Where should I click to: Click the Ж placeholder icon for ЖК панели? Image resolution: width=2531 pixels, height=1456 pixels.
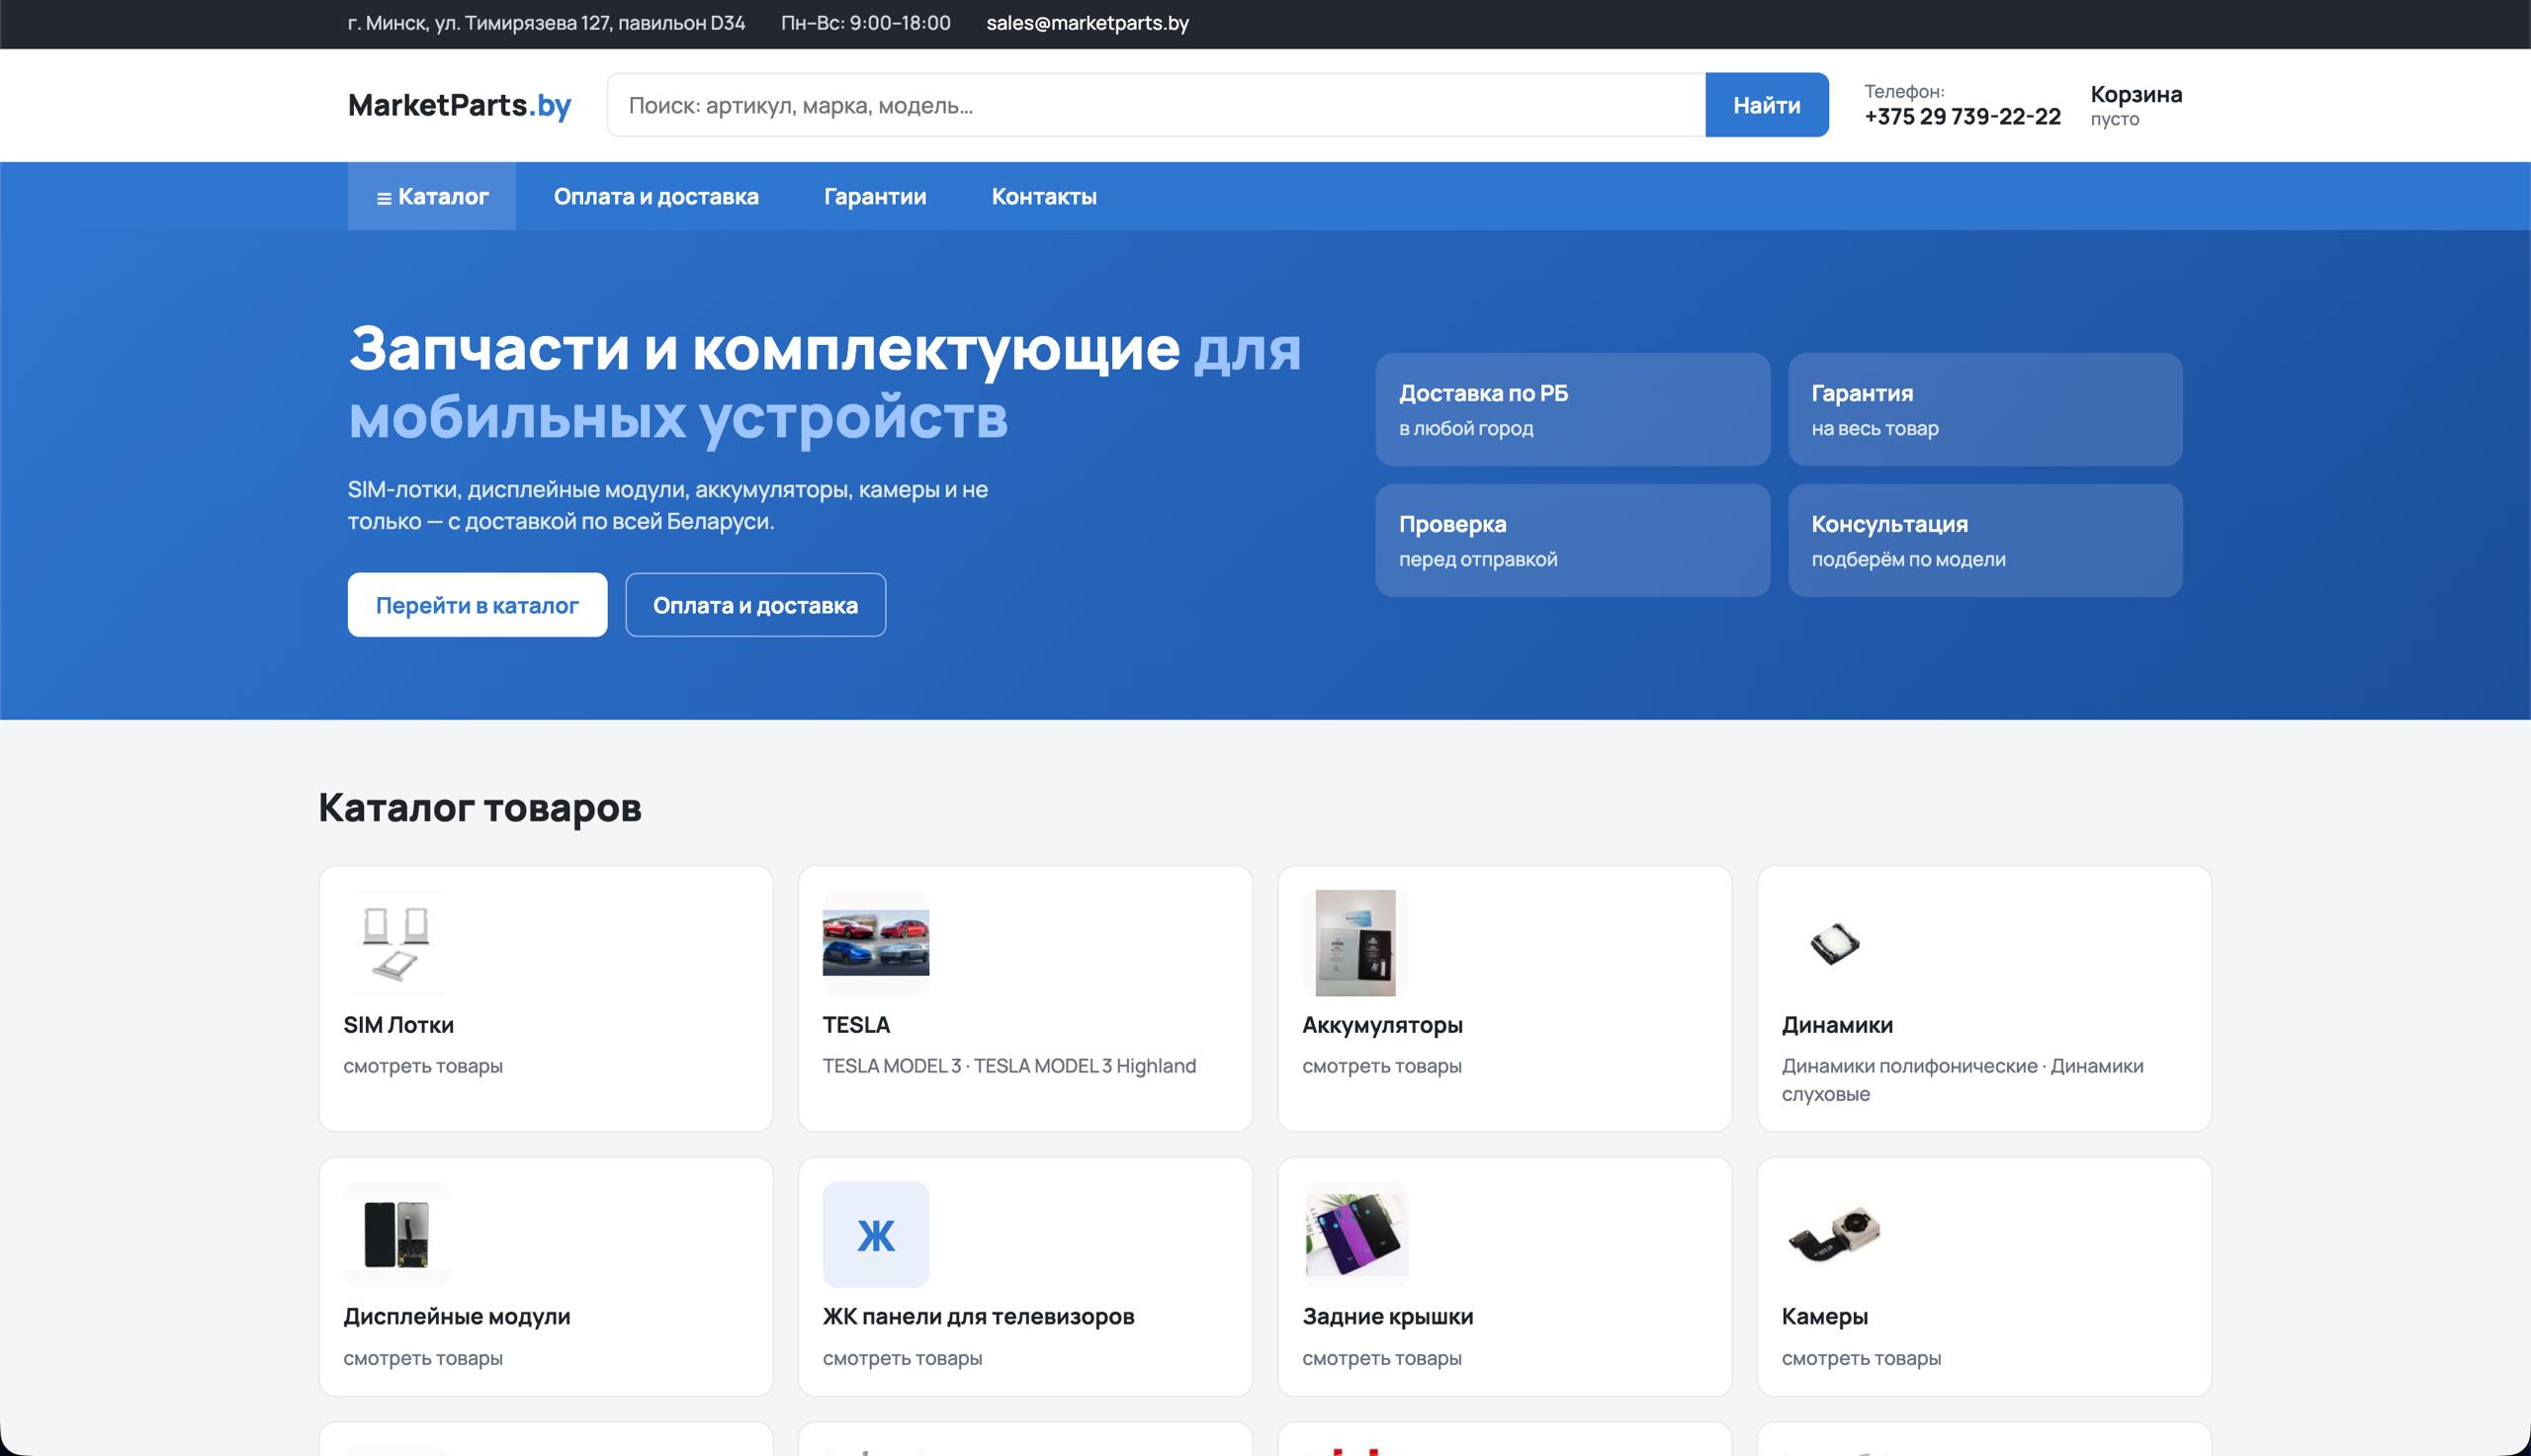pyautogui.click(x=875, y=1235)
